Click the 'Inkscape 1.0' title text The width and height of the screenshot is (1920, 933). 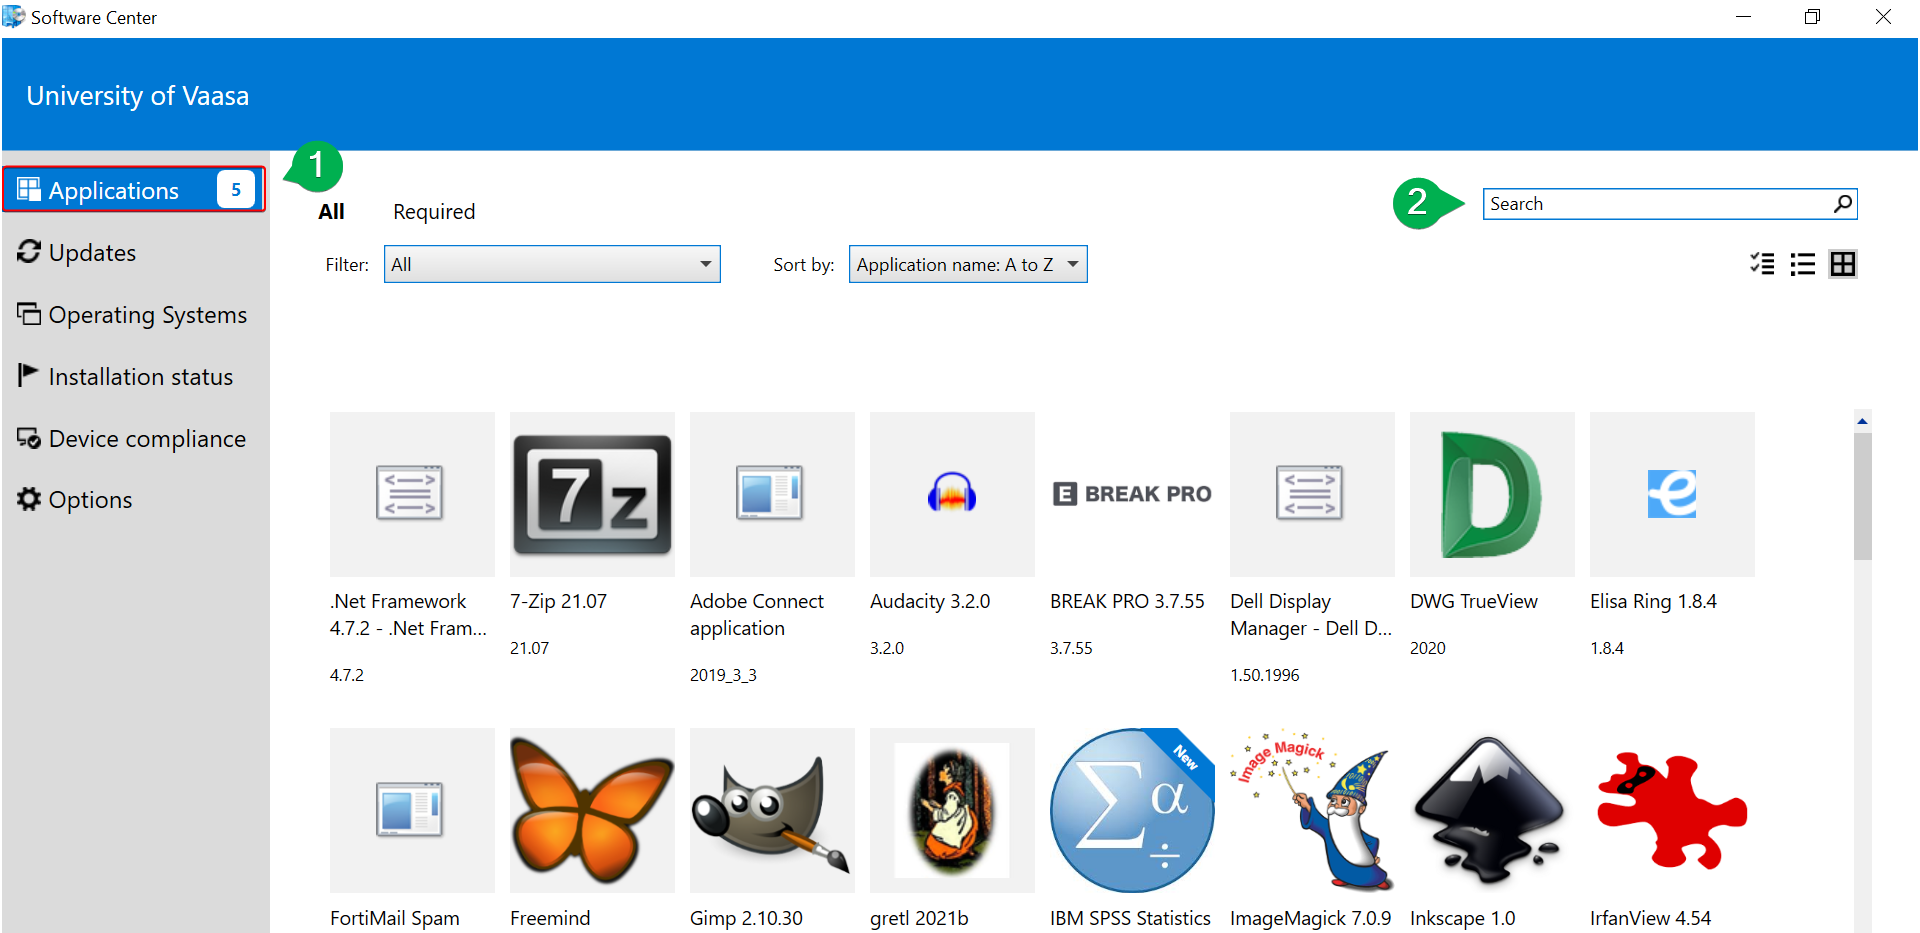pos(1463,918)
